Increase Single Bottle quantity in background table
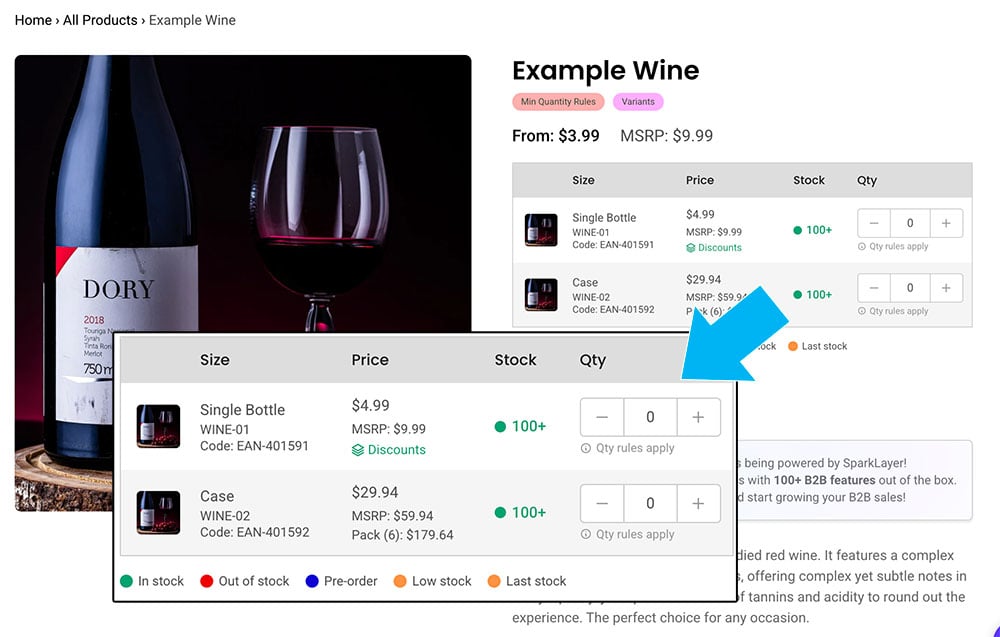Viewport: 1000px width, 637px height. [946, 224]
